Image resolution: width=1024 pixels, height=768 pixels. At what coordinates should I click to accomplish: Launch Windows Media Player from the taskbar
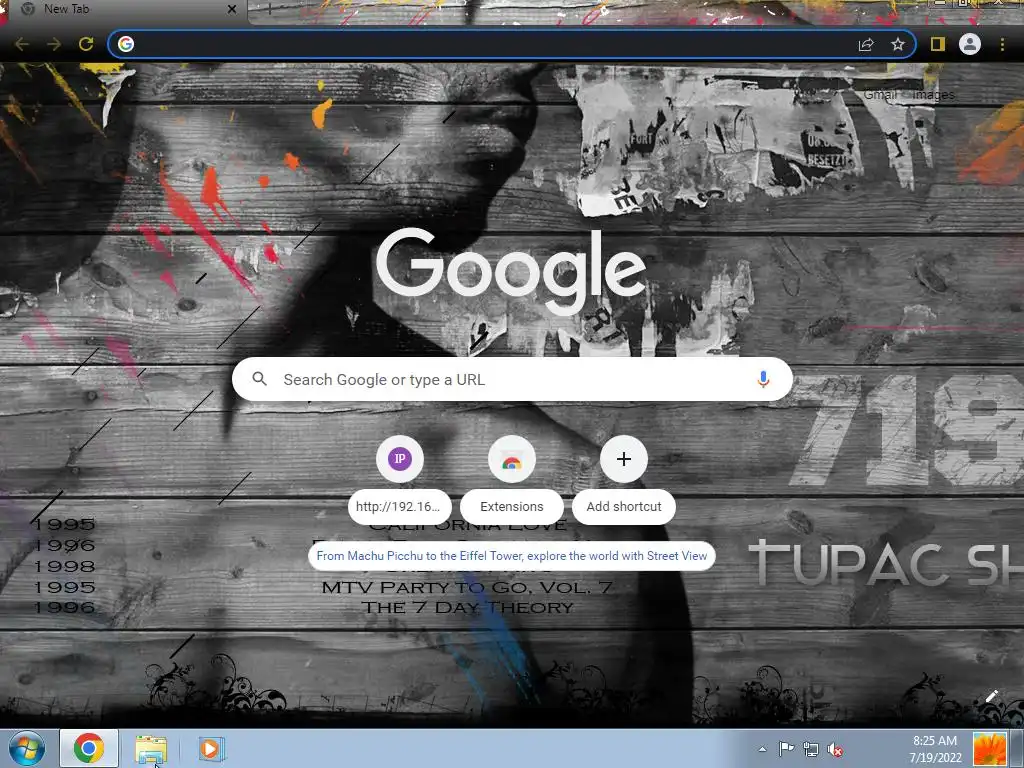[210, 748]
